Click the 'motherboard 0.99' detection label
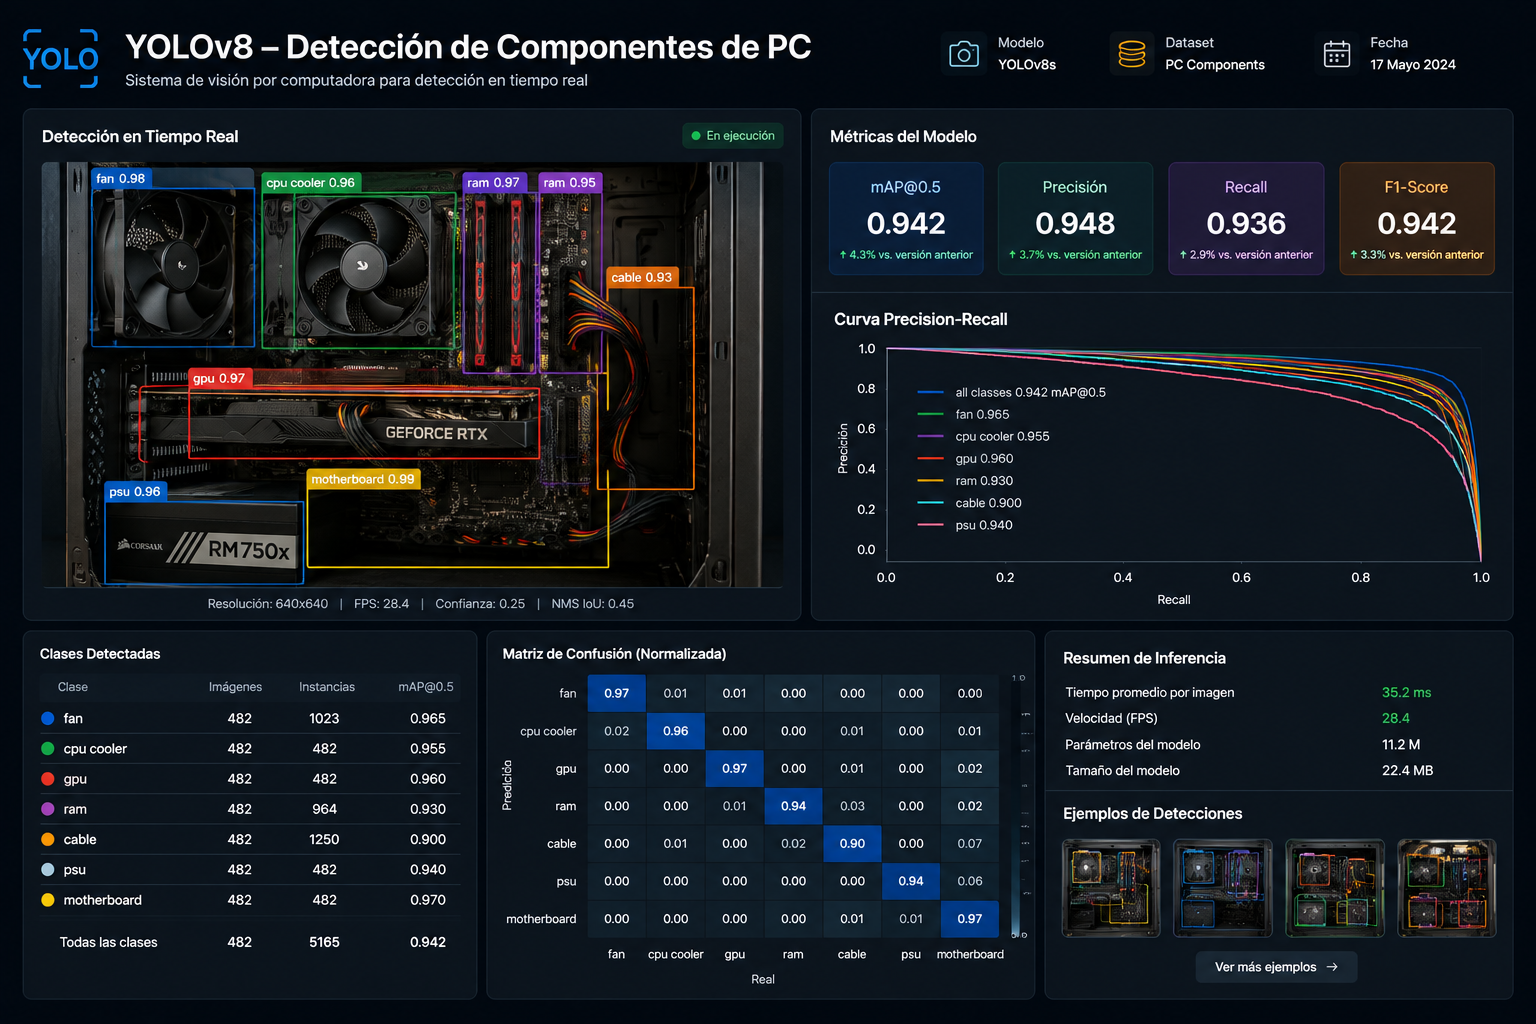This screenshot has width=1536, height=1024. (x=363, y=479)
